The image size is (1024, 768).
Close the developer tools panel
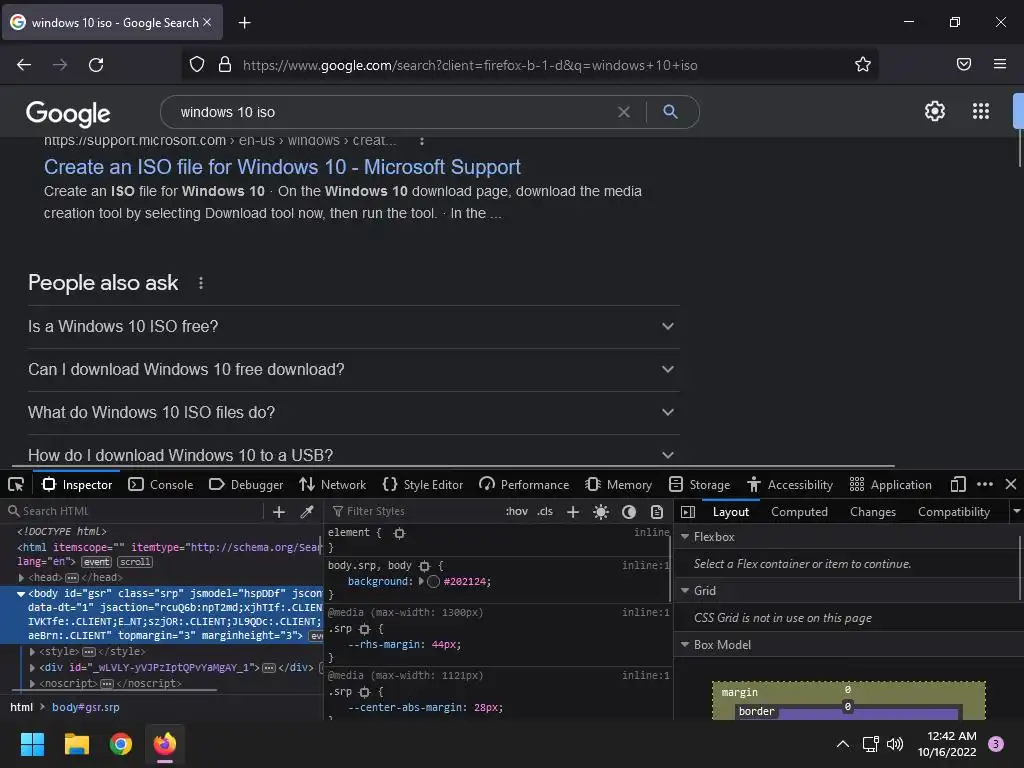pos(1011,485)
